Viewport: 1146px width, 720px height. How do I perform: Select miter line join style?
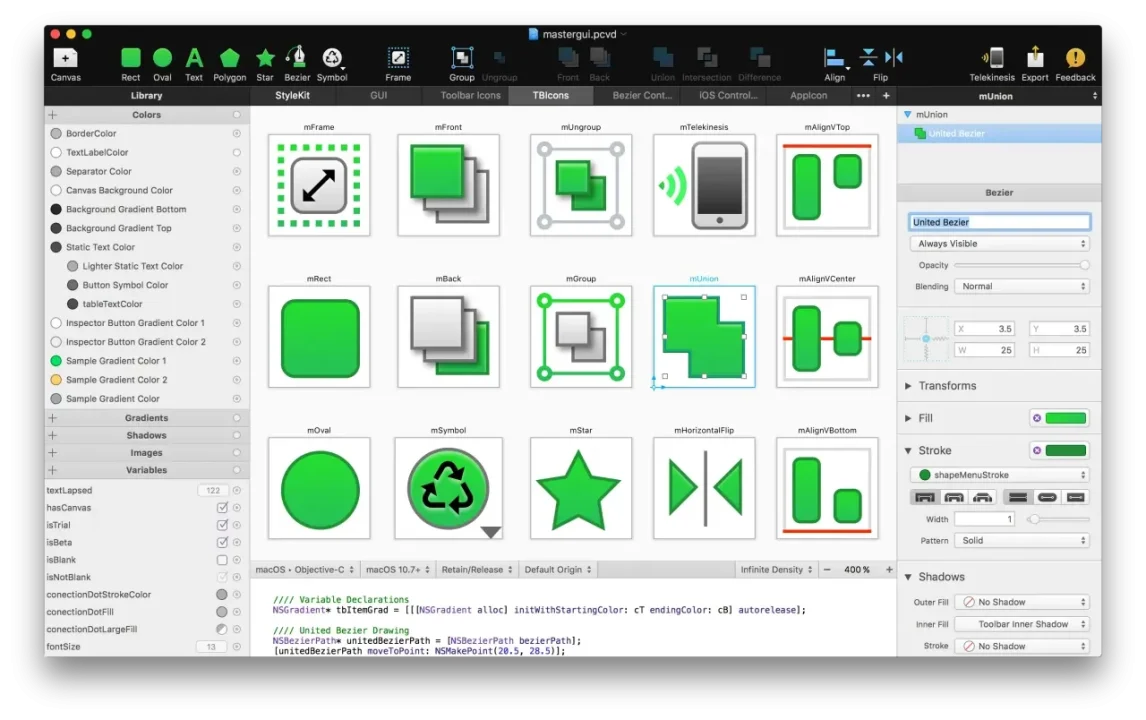(925, 497)
